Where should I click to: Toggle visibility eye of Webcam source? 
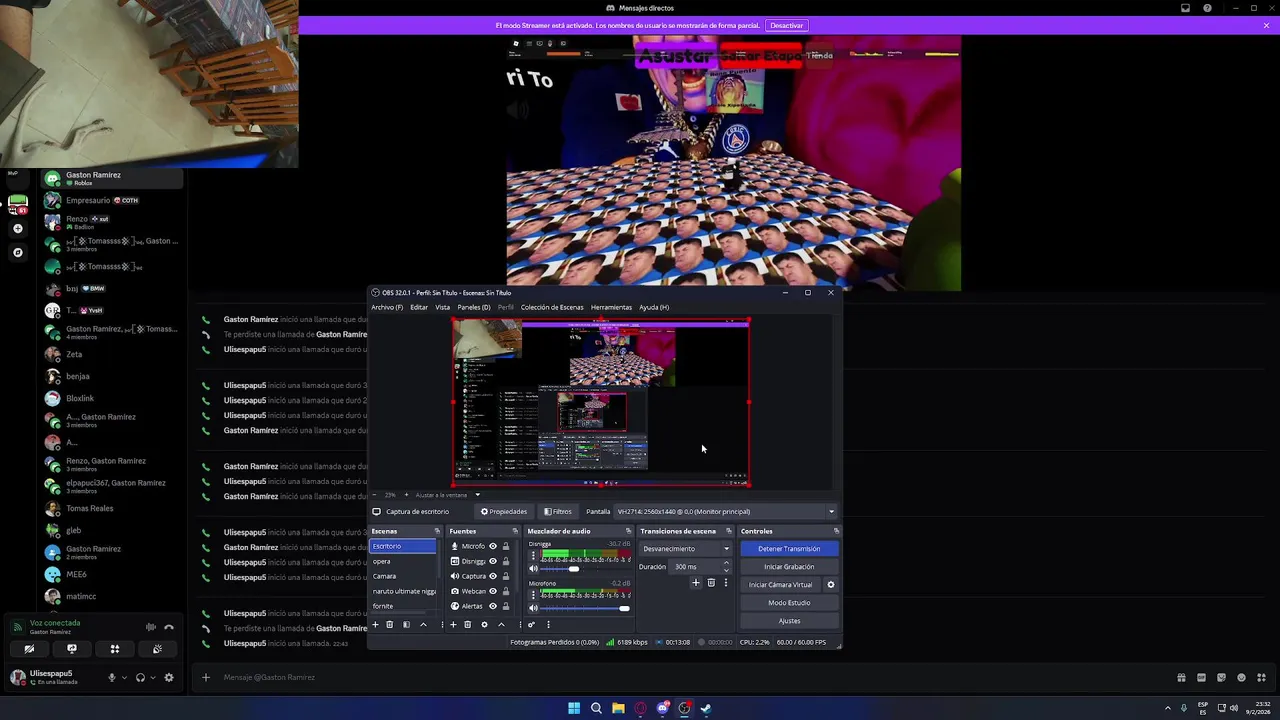click(x=492, y=591)
